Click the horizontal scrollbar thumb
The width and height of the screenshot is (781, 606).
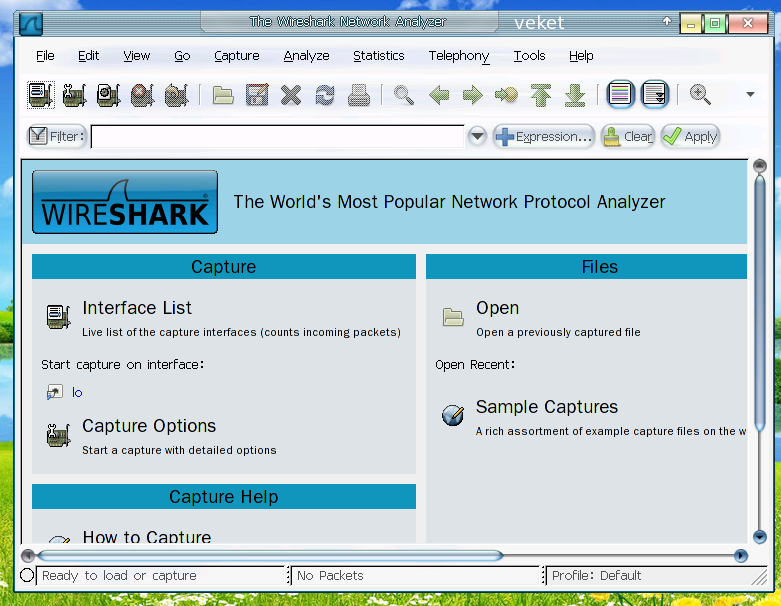coord(270,555)
